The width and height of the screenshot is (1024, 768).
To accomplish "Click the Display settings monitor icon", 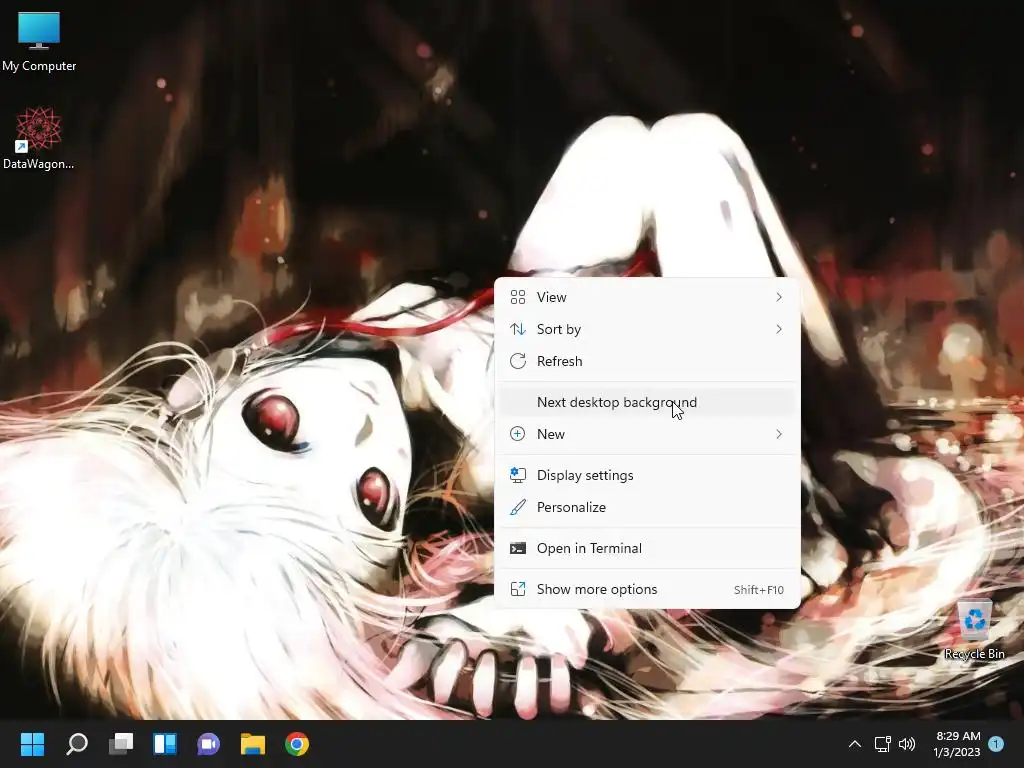I will [518, 475].
